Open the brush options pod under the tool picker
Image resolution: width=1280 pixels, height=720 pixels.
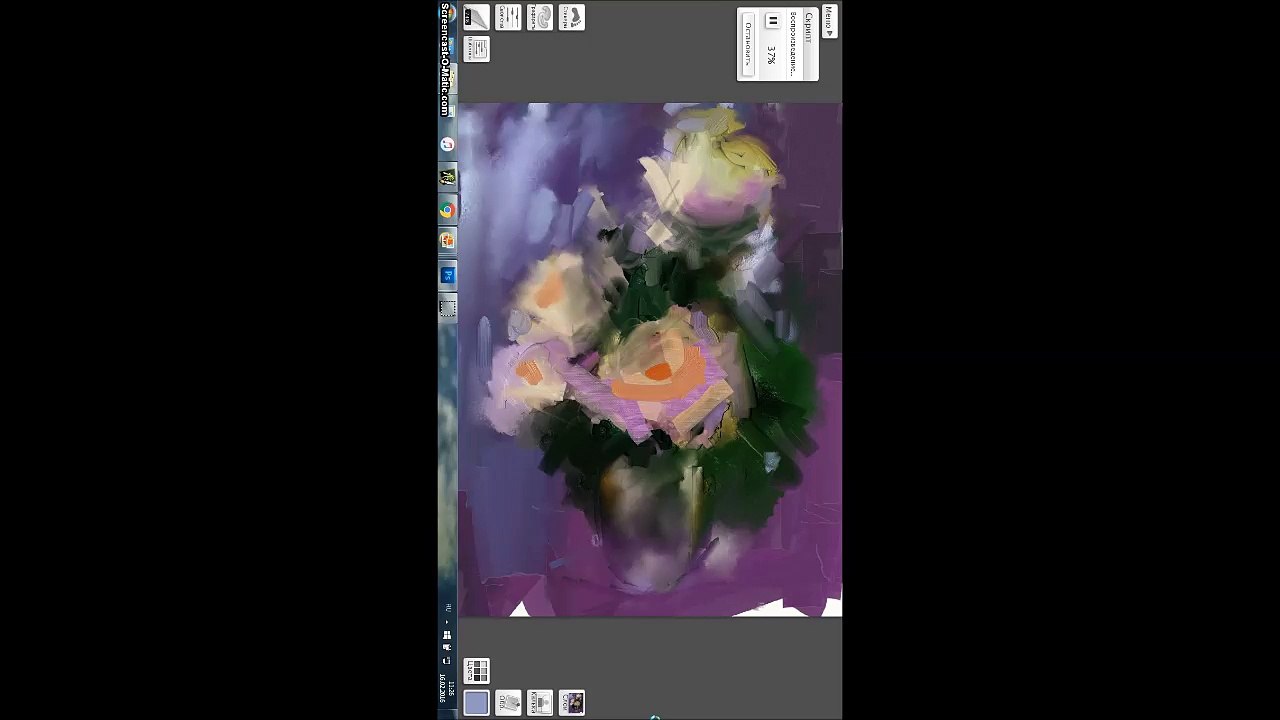[476, 49]
